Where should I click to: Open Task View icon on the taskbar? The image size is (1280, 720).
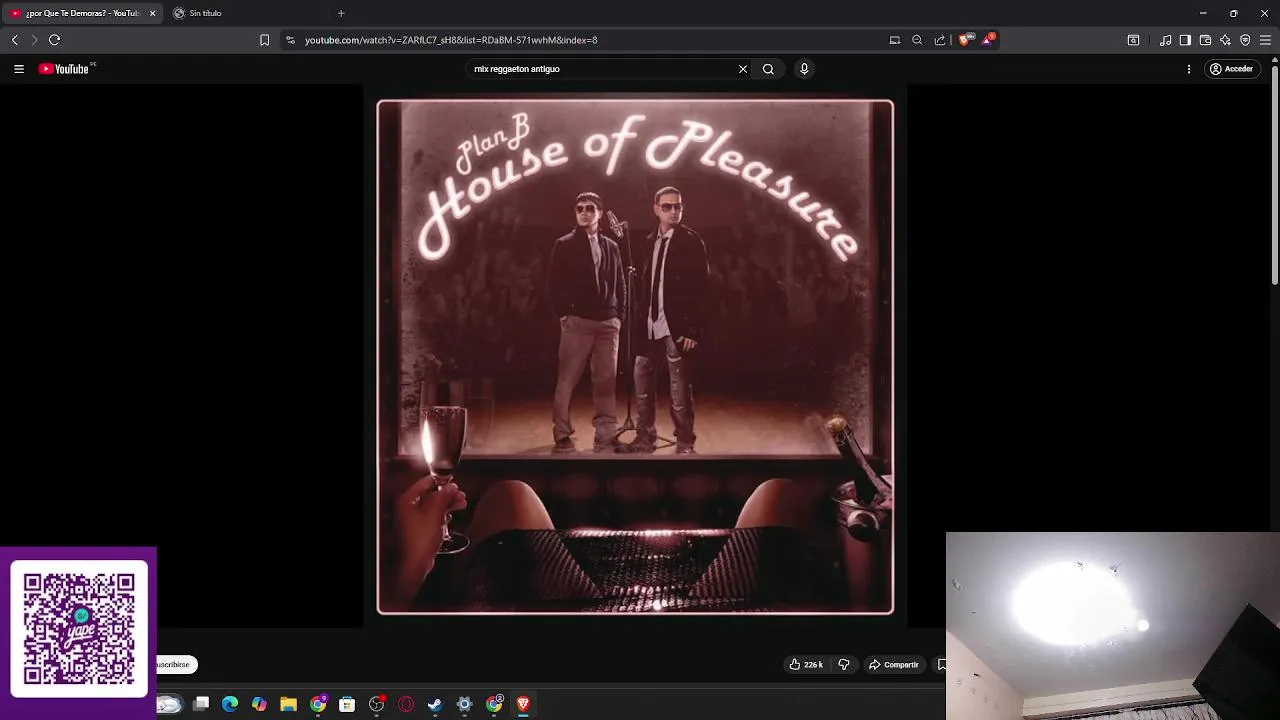pos(201,704)
